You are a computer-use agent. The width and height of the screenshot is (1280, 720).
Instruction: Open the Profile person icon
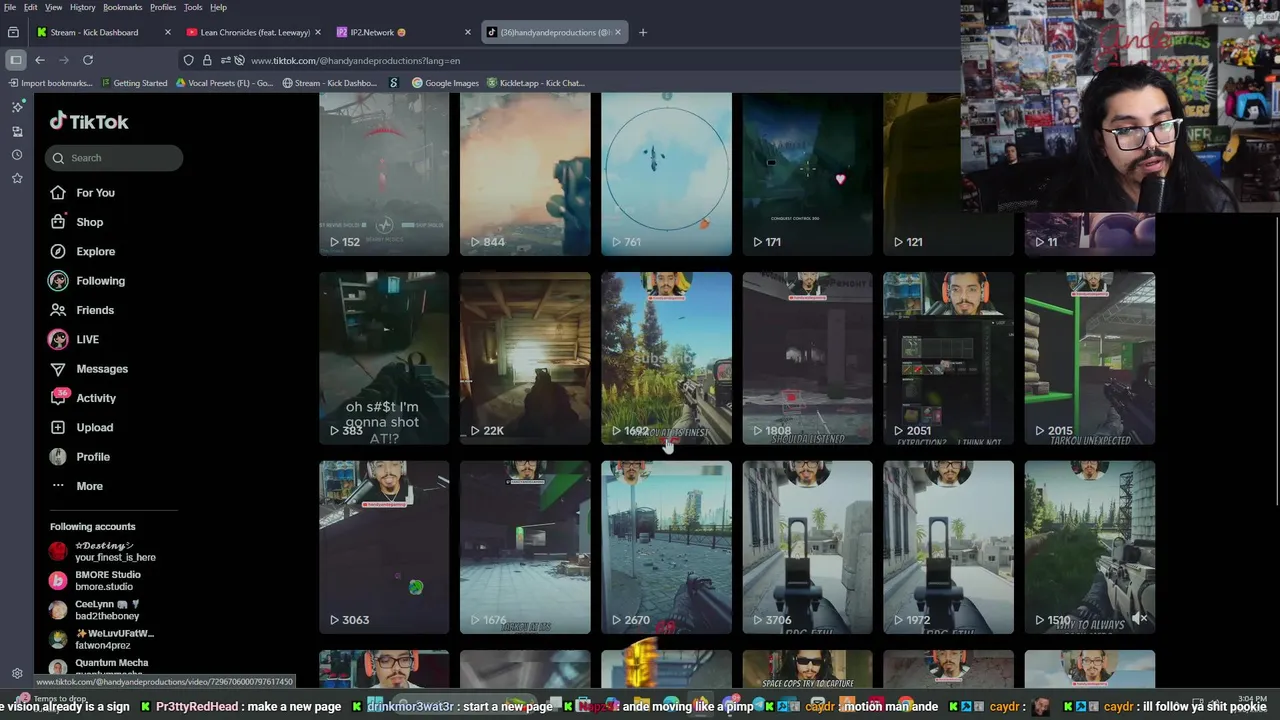[58, 457]
